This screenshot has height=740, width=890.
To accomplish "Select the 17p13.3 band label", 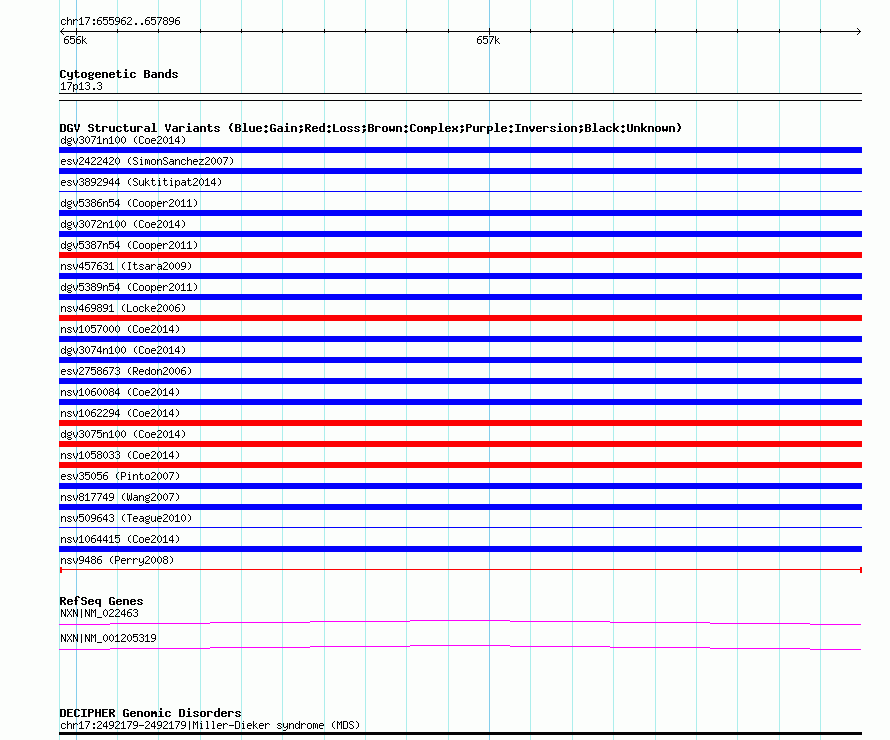I will [x=81, y=86].
